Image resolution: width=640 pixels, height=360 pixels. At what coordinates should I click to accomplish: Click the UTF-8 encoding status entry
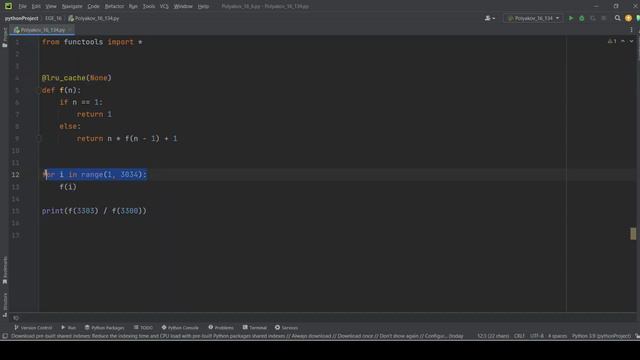point(537,336)
